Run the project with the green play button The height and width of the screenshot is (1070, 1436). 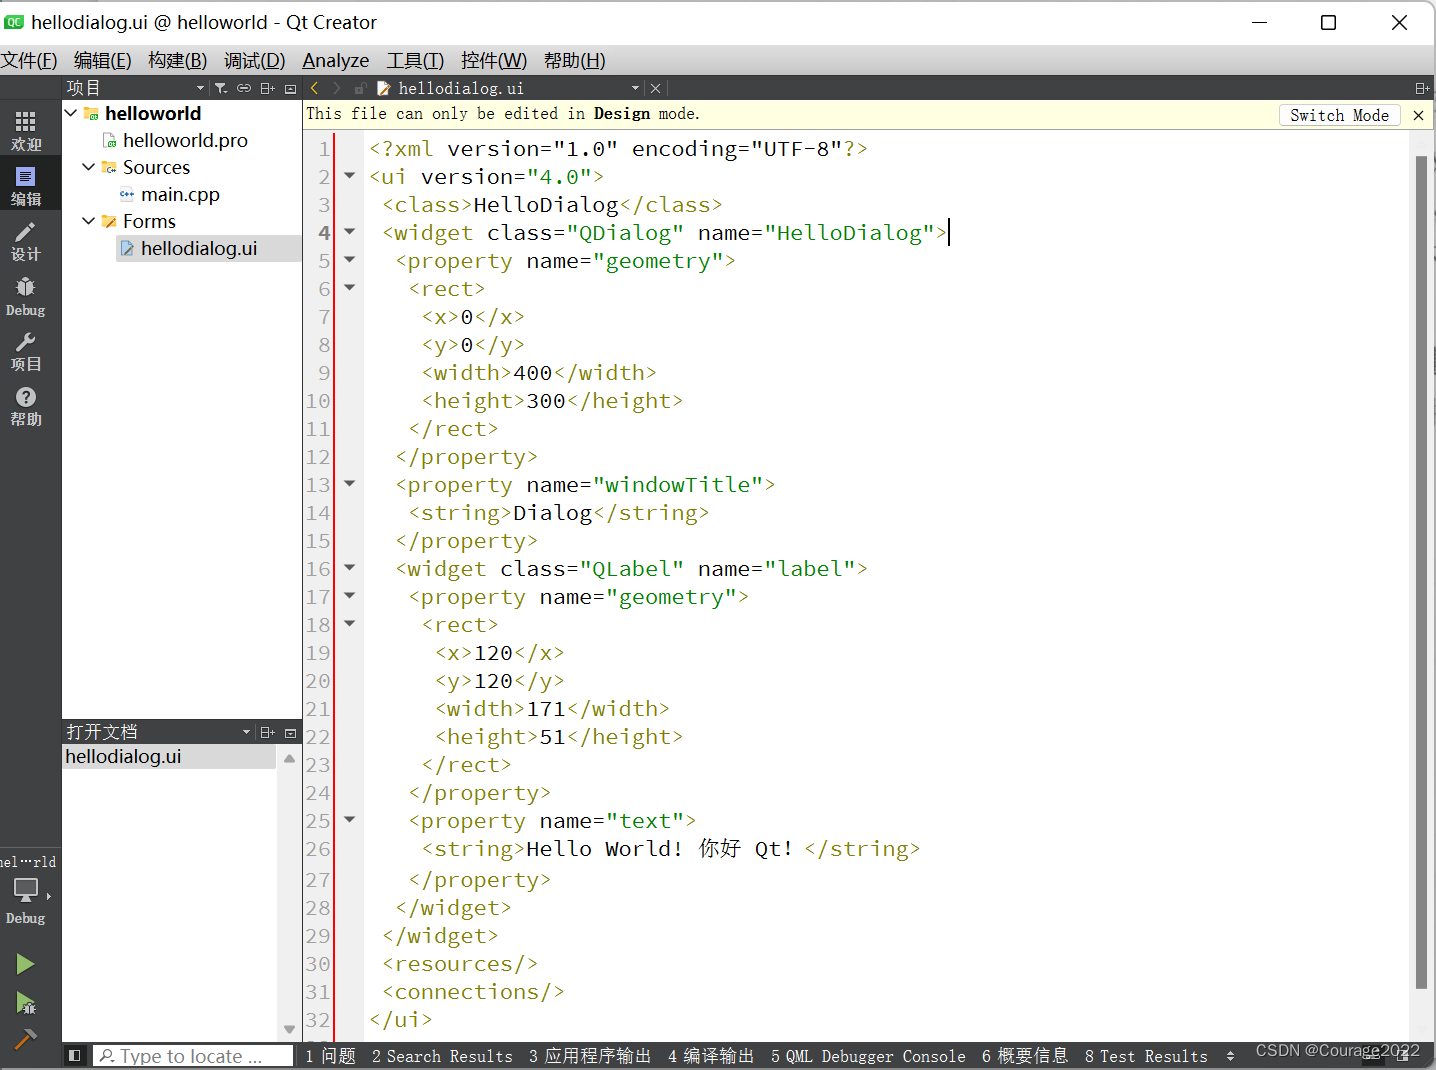click(x=26, y=964)
